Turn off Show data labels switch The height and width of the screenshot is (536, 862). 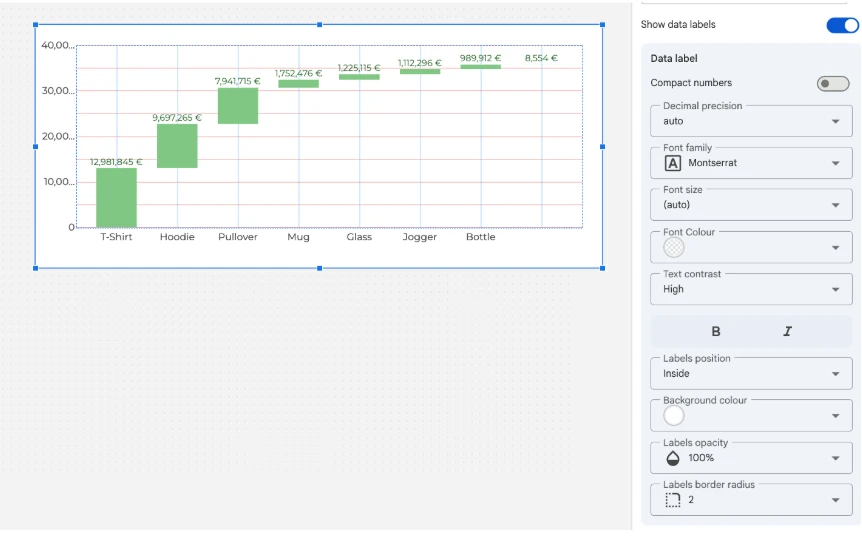(842, 25)
